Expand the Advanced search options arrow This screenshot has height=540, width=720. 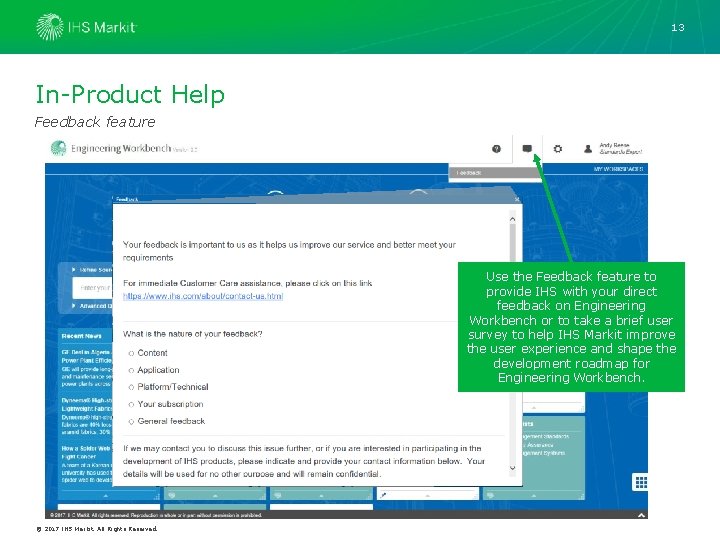[x=73, y=306]
